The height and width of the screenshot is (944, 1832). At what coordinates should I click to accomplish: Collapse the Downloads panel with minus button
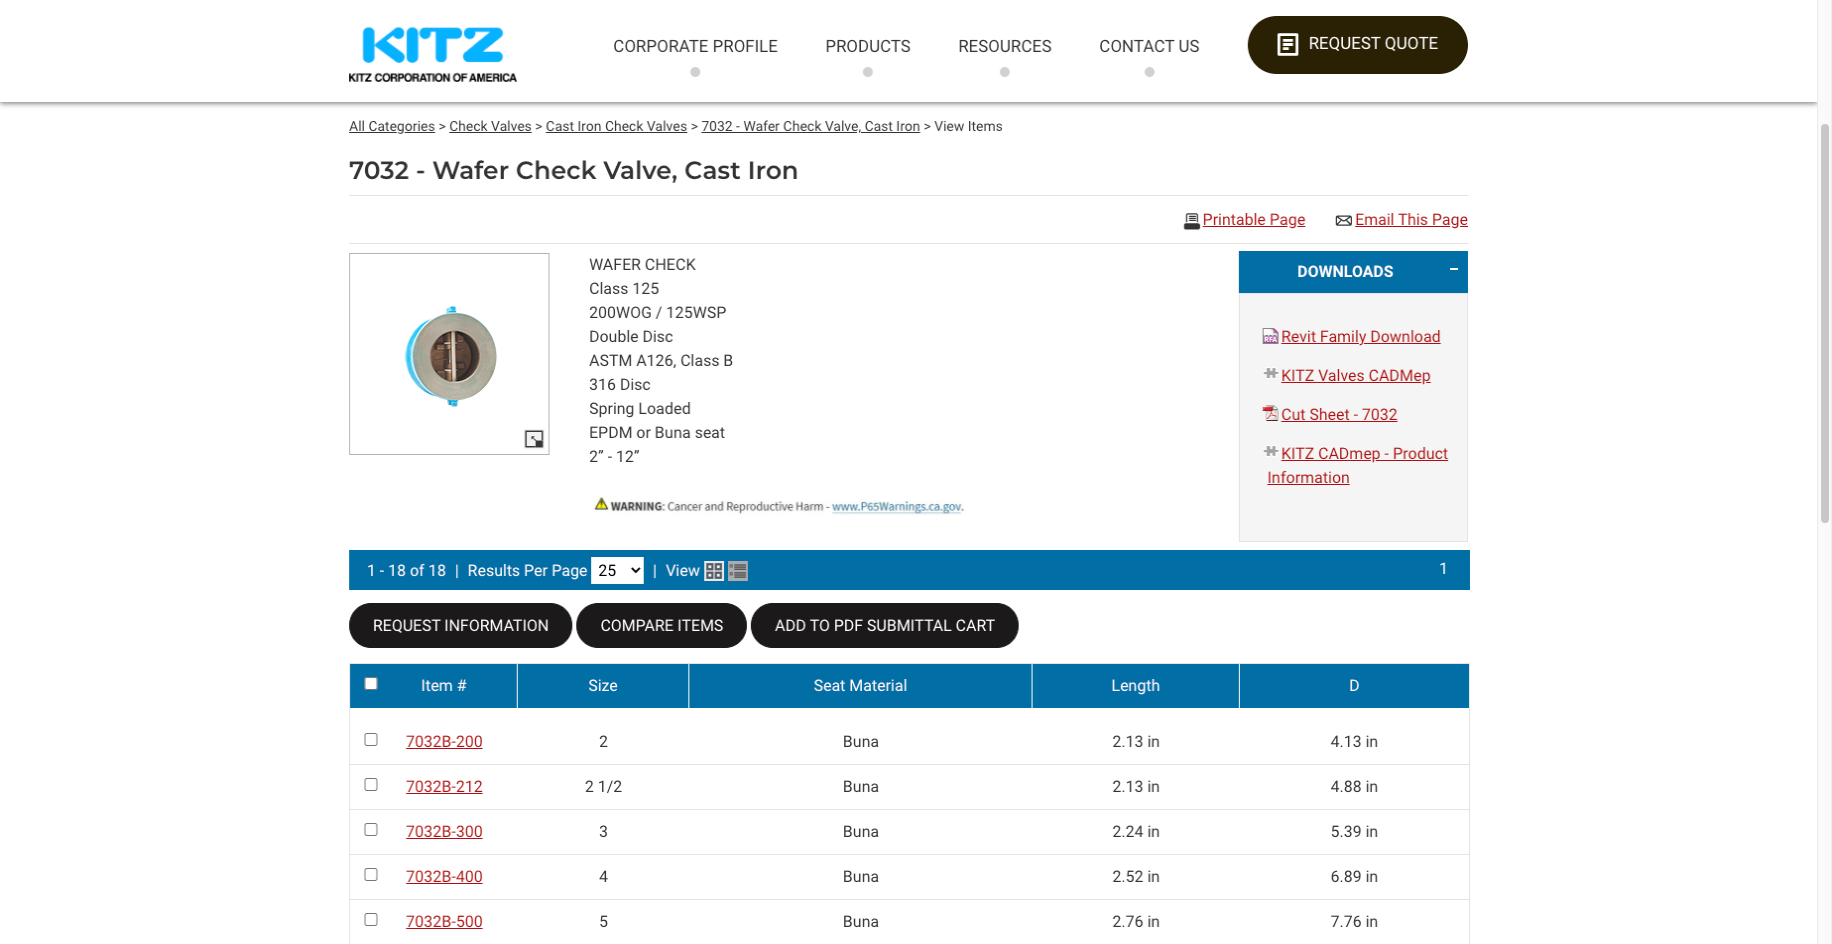coord(1453,270)
